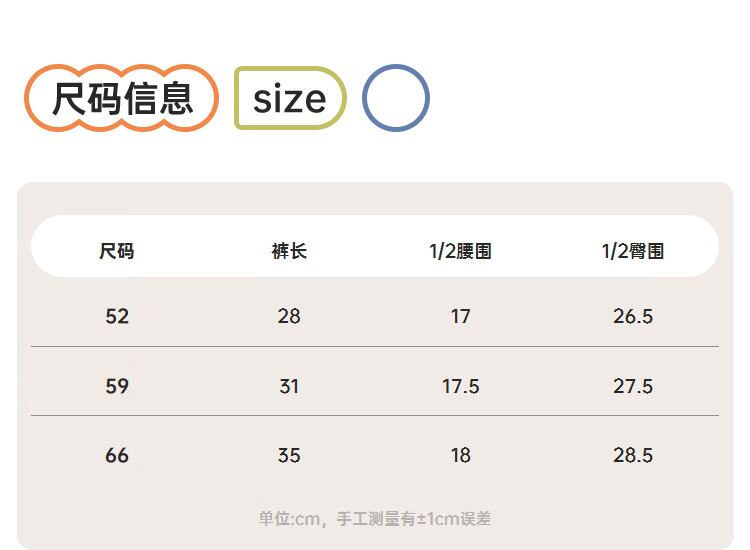Click half-waist value 17.5
The image size is (750, 550).
point(461,386)
